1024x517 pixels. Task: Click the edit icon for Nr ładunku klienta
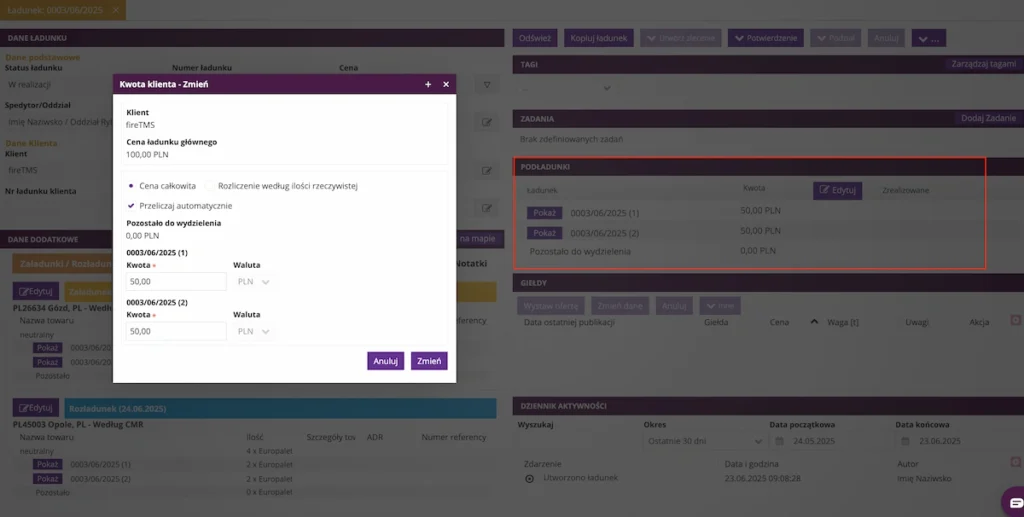(x=487, y=208)
